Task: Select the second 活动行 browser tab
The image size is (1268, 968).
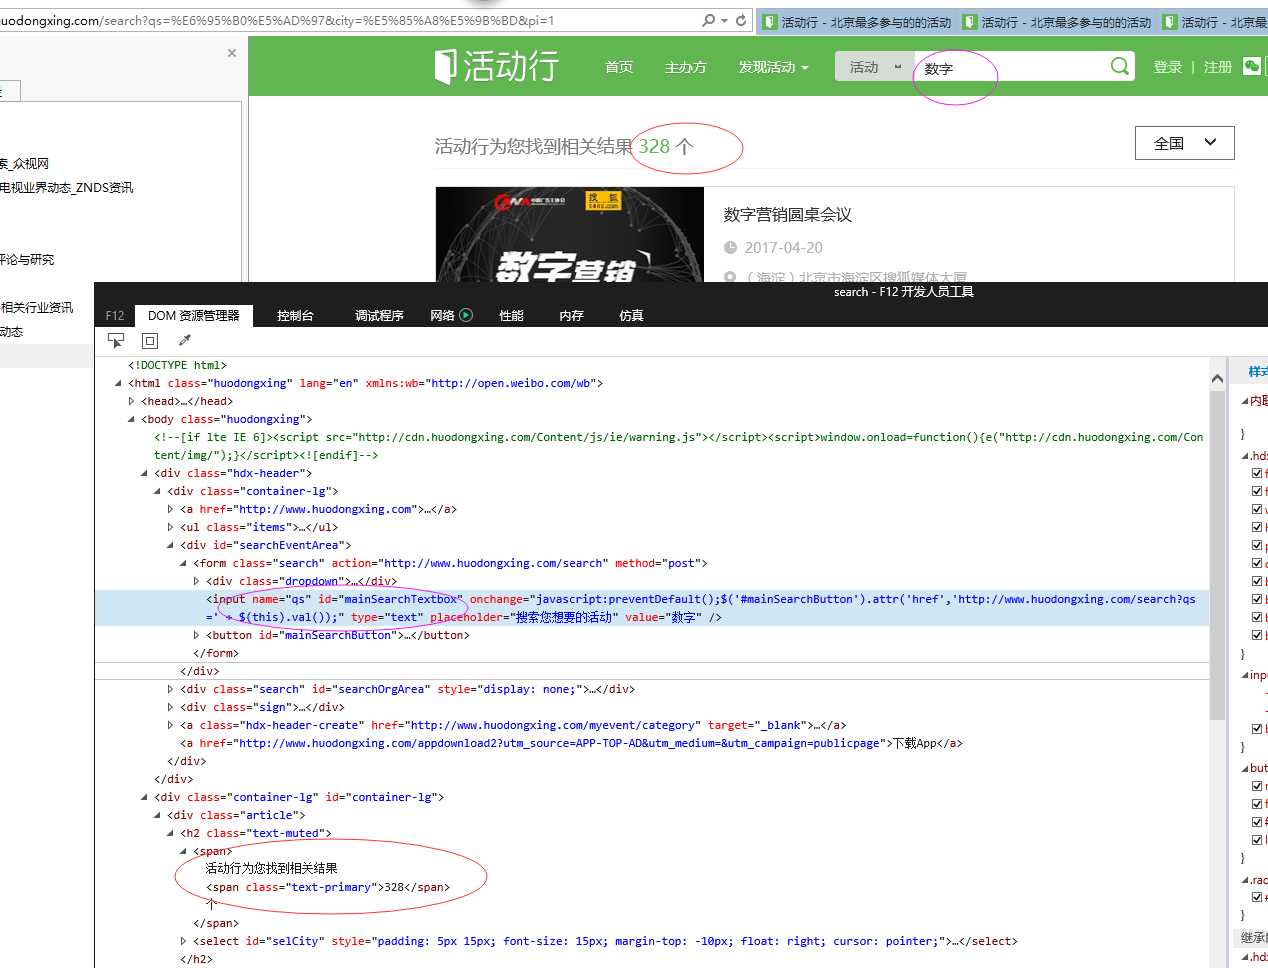Action: pyautogui.click(x=1056, y=21)
